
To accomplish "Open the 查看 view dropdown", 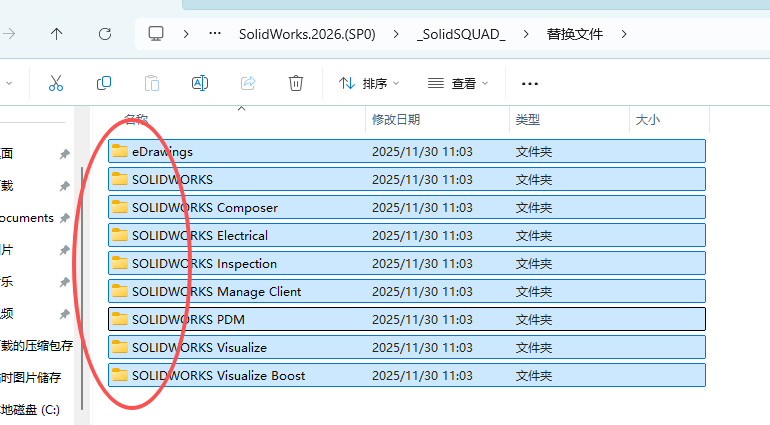I will coord(458,84).
